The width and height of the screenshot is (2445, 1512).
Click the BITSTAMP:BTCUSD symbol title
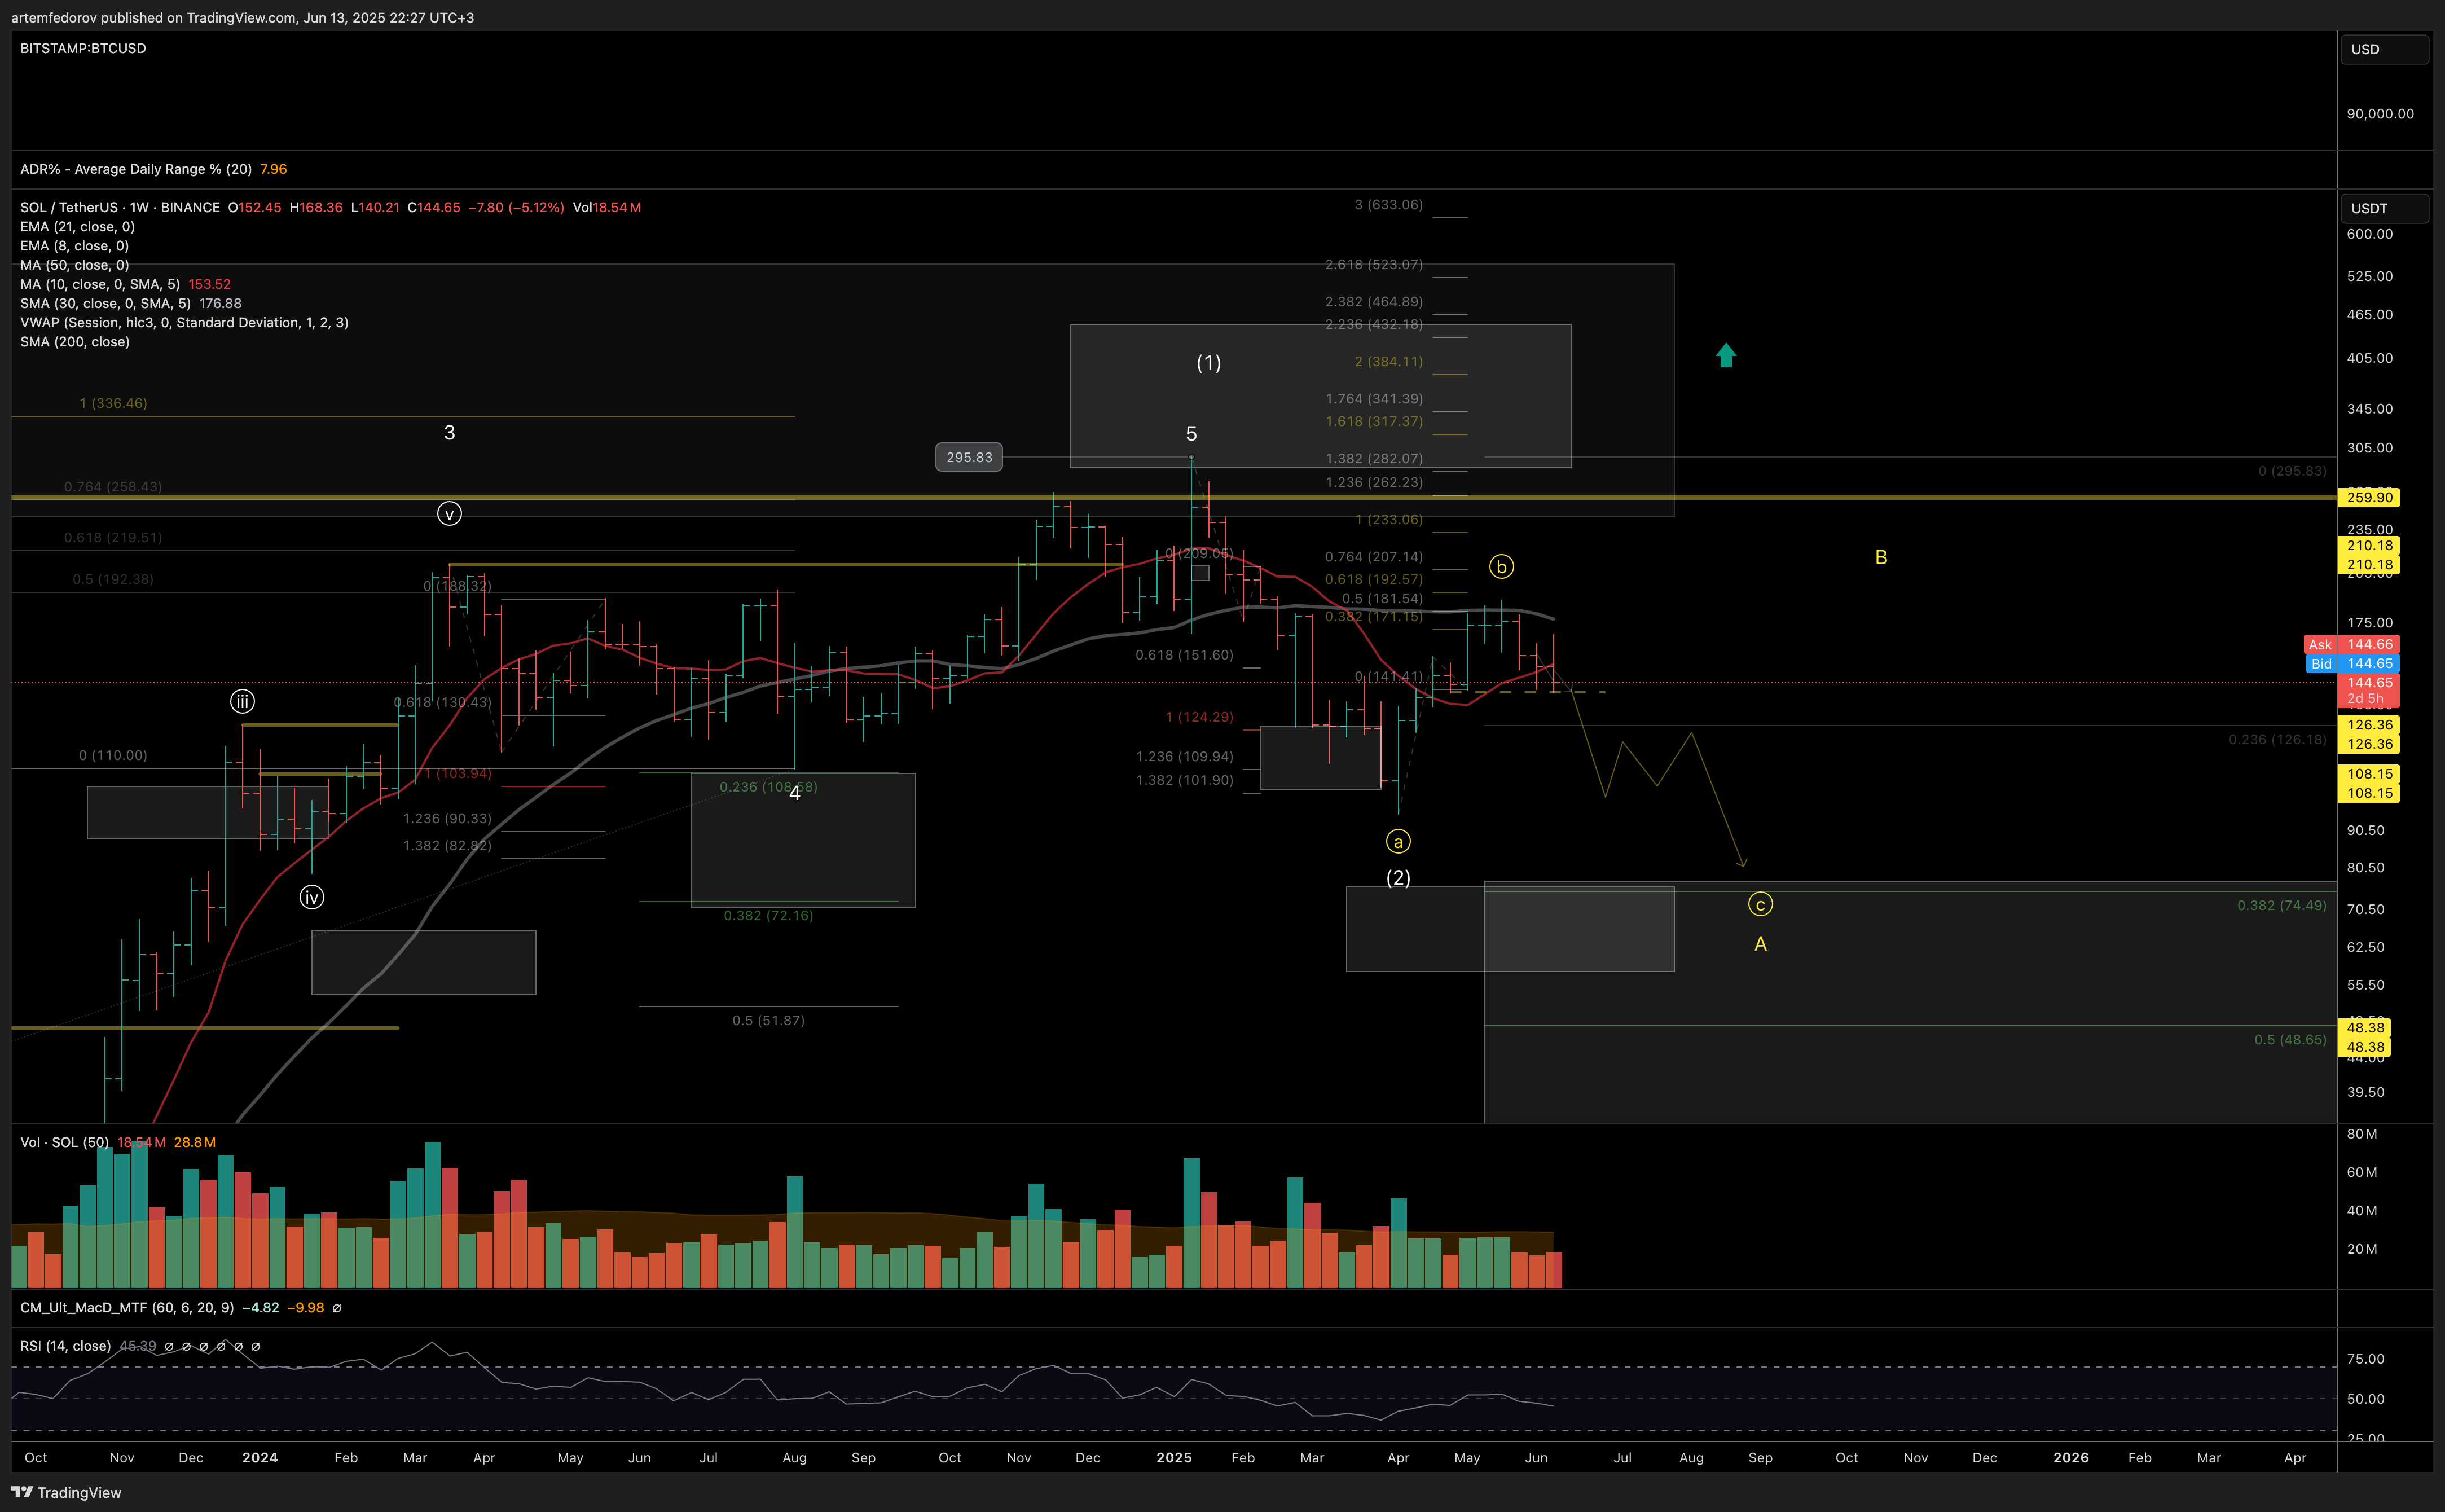[x=83, y=48]
